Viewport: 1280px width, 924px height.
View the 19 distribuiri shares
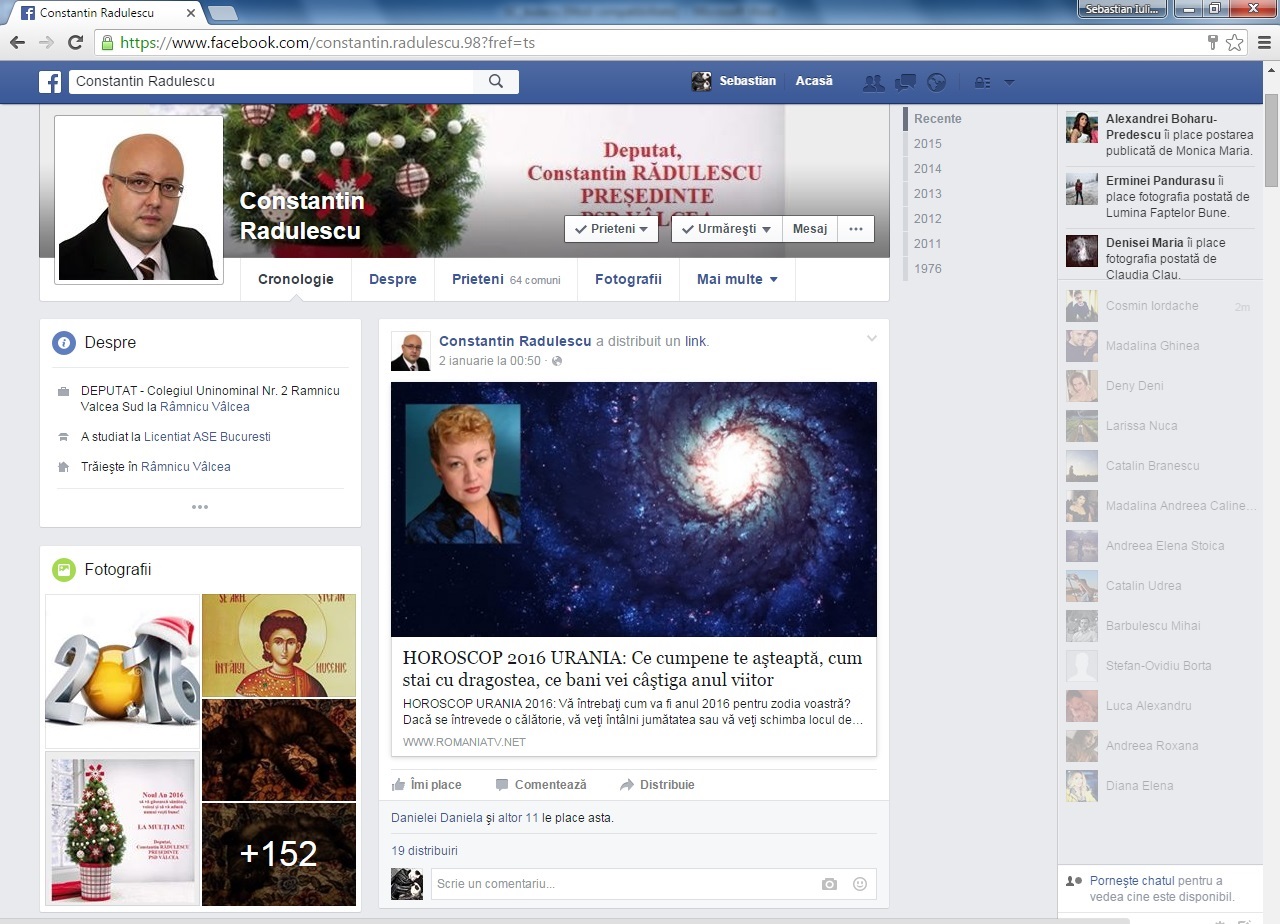[424, 851]
